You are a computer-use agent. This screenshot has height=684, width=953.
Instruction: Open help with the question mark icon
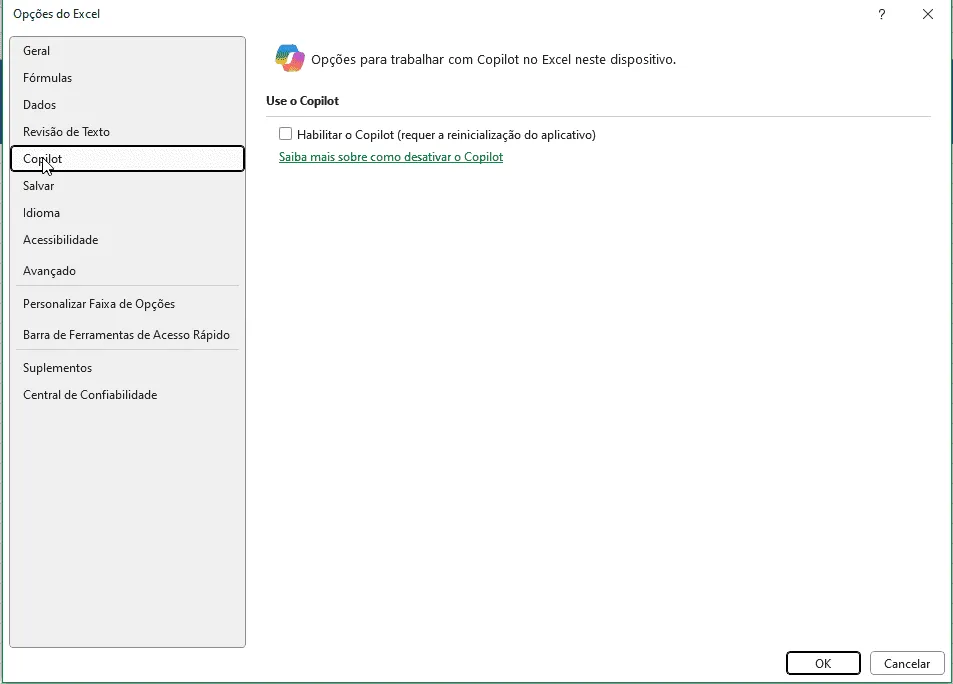pos(882,14)
